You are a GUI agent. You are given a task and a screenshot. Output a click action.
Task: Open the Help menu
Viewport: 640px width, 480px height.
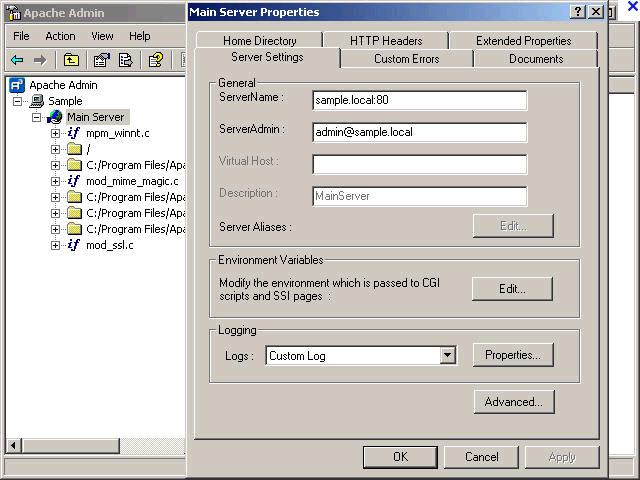point(140,36)
